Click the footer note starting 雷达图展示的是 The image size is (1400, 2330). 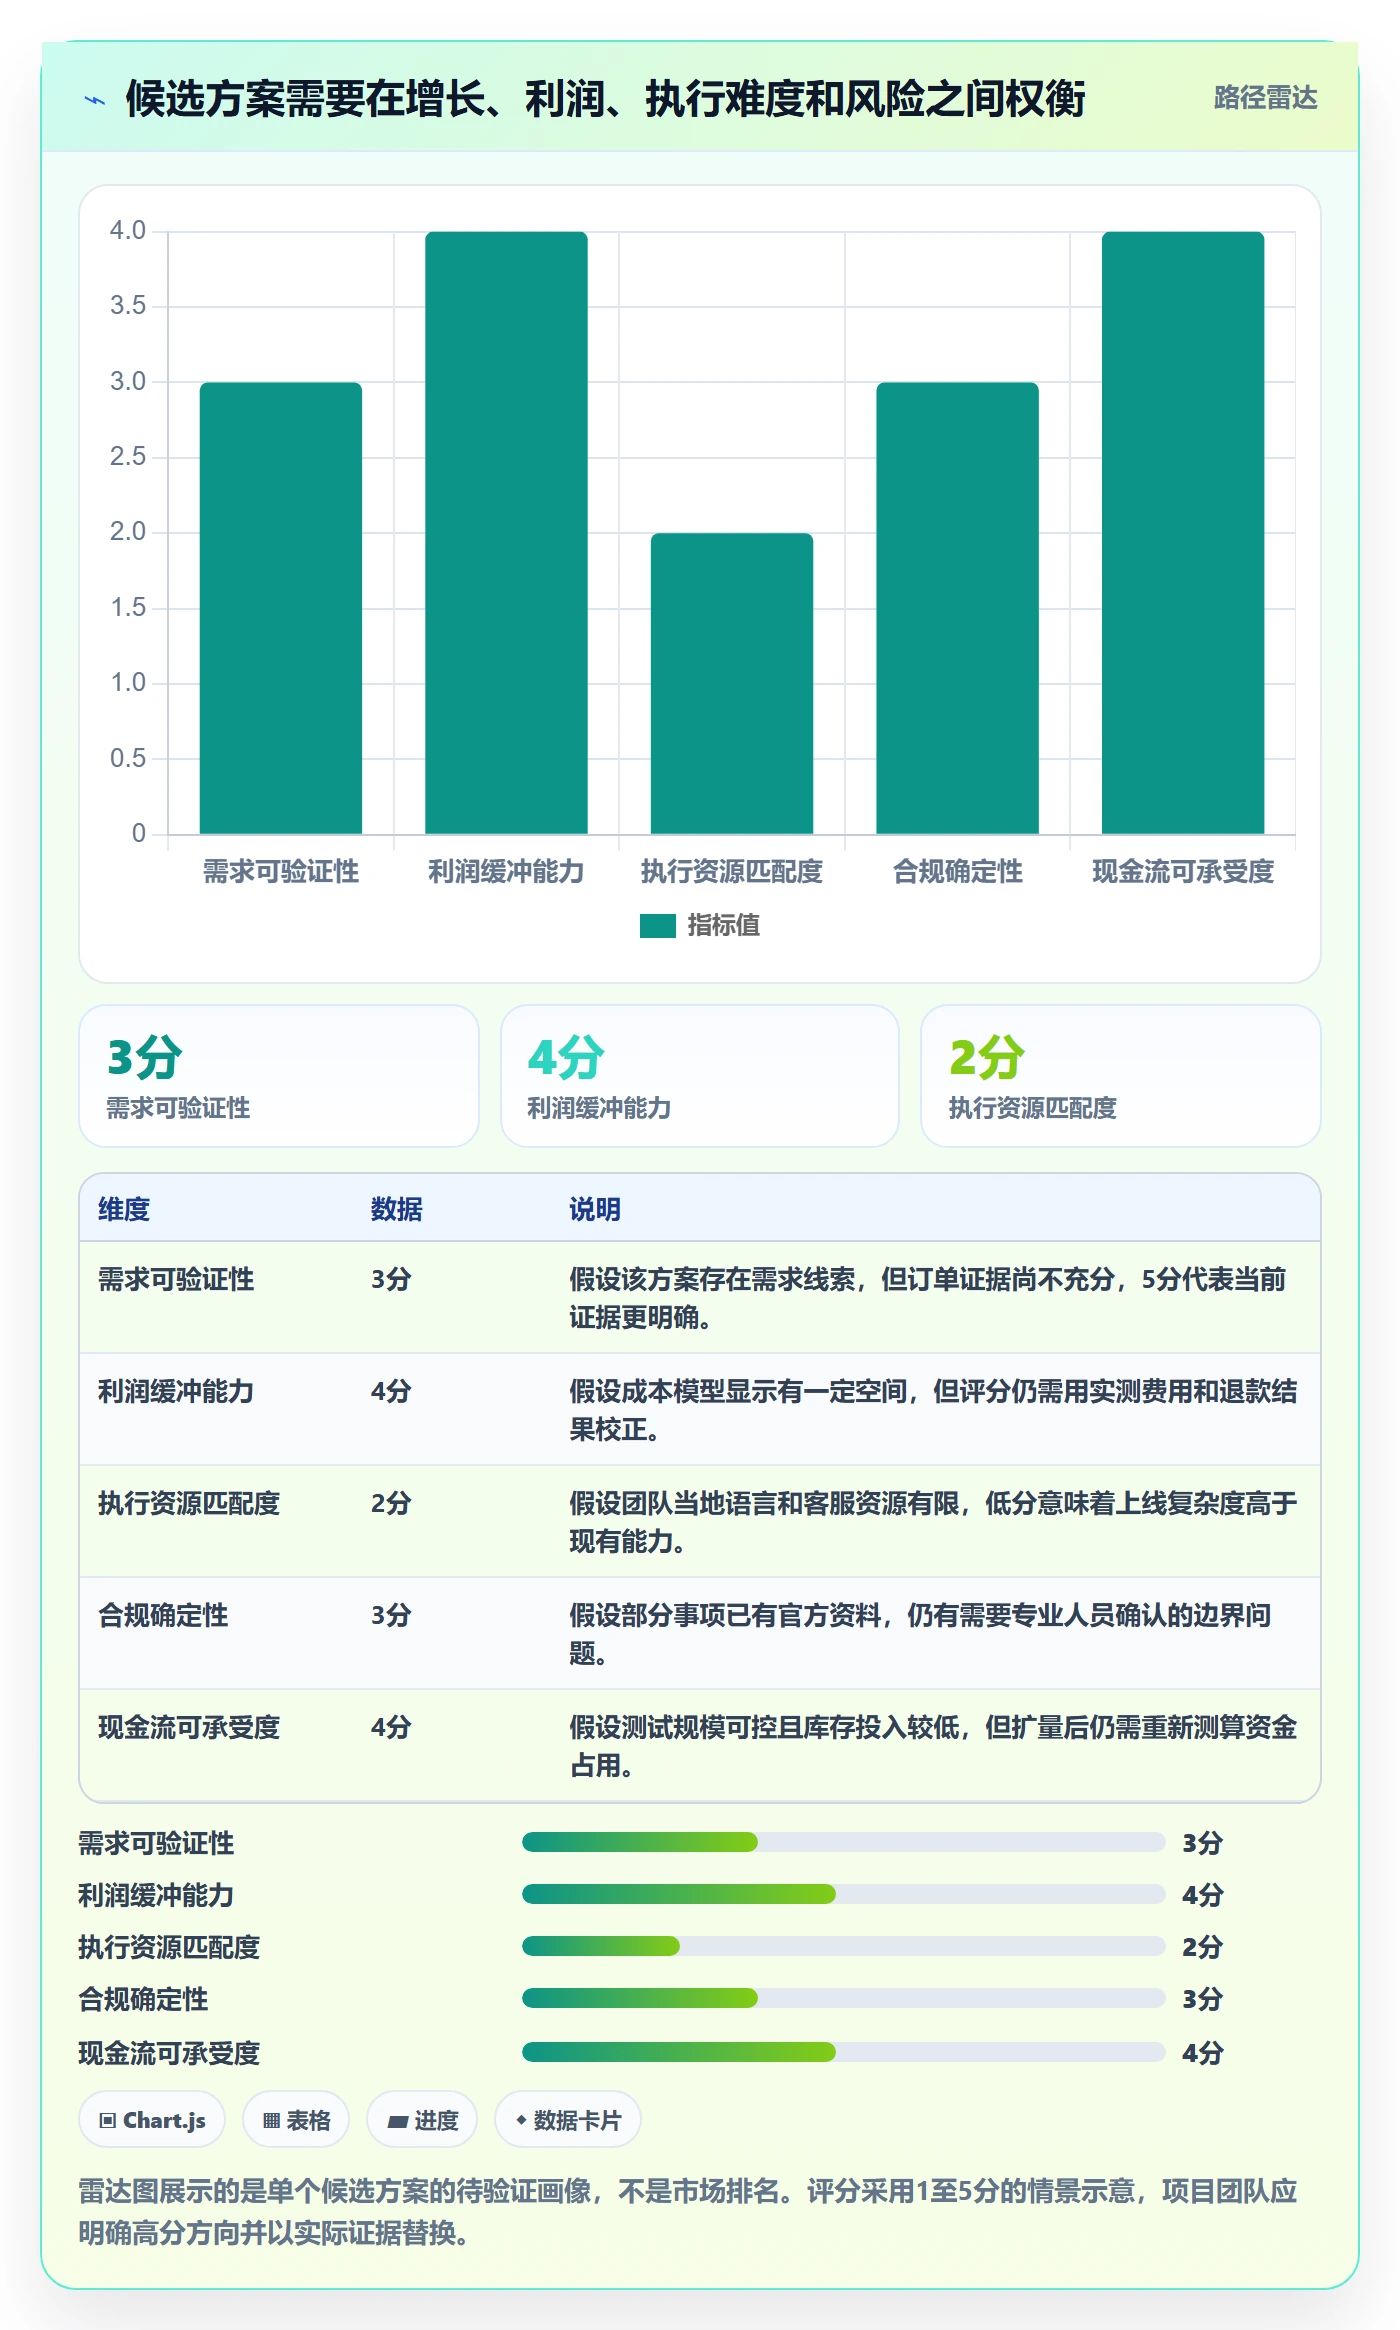coord(688,2211)
